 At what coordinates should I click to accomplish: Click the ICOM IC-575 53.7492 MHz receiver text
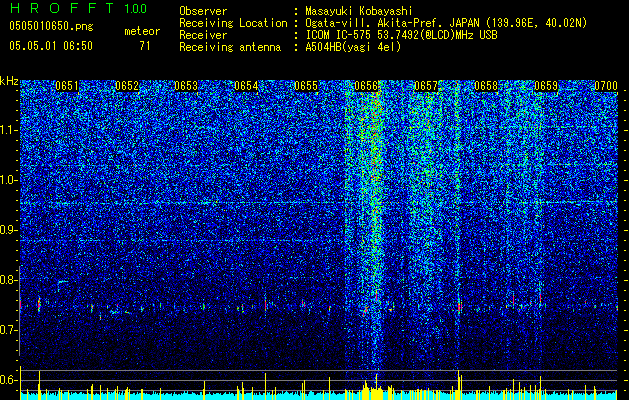[401, 35]
